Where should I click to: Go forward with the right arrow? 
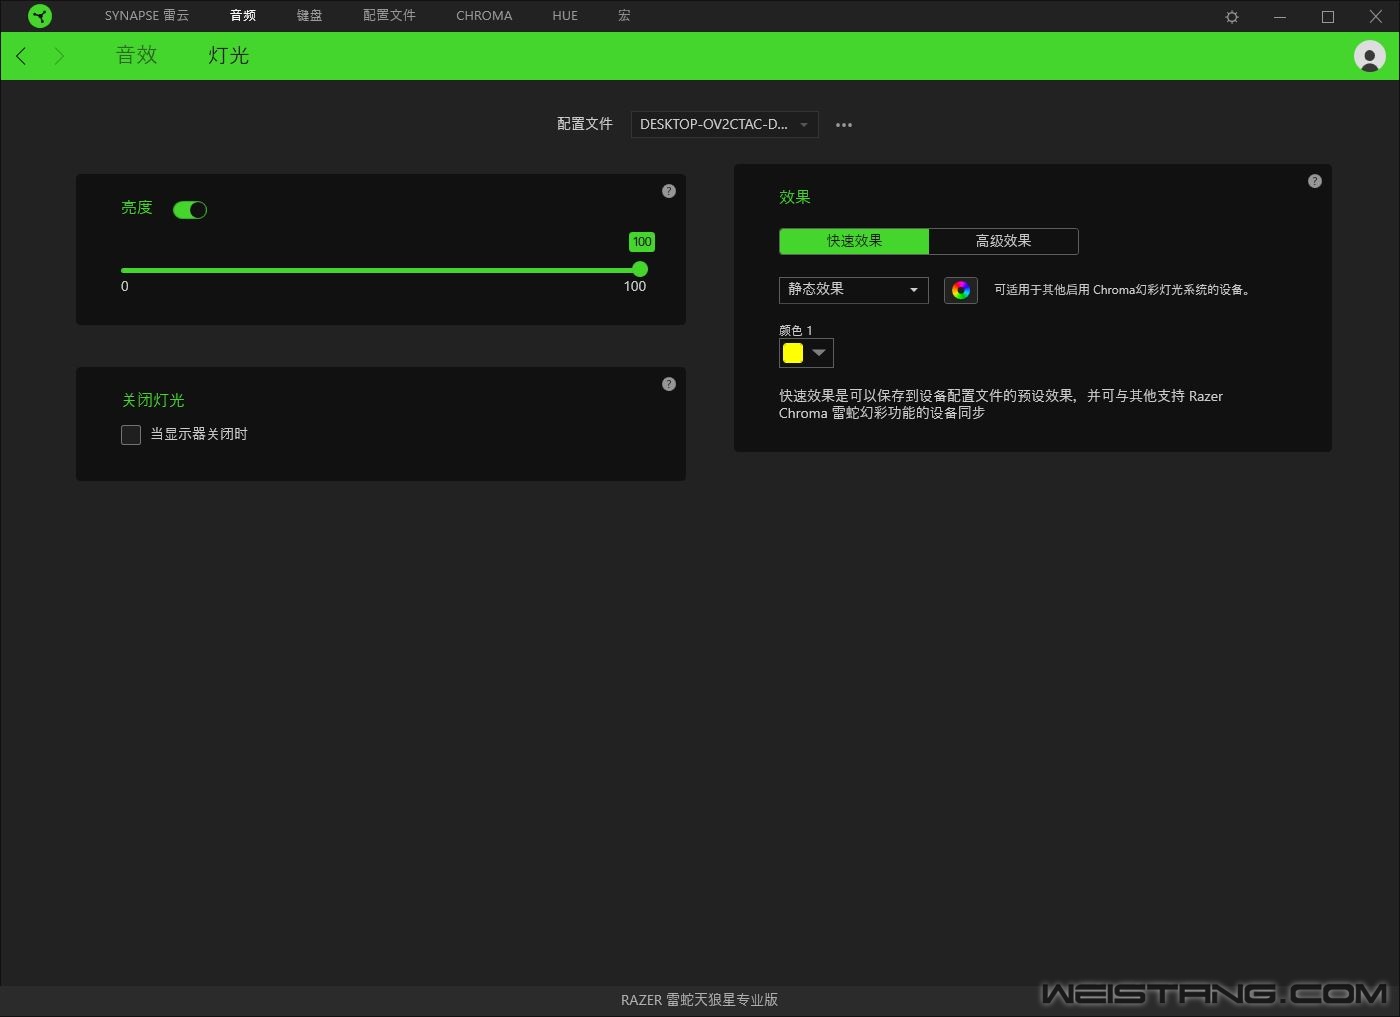pyautogui.click(x=59, y=56)
